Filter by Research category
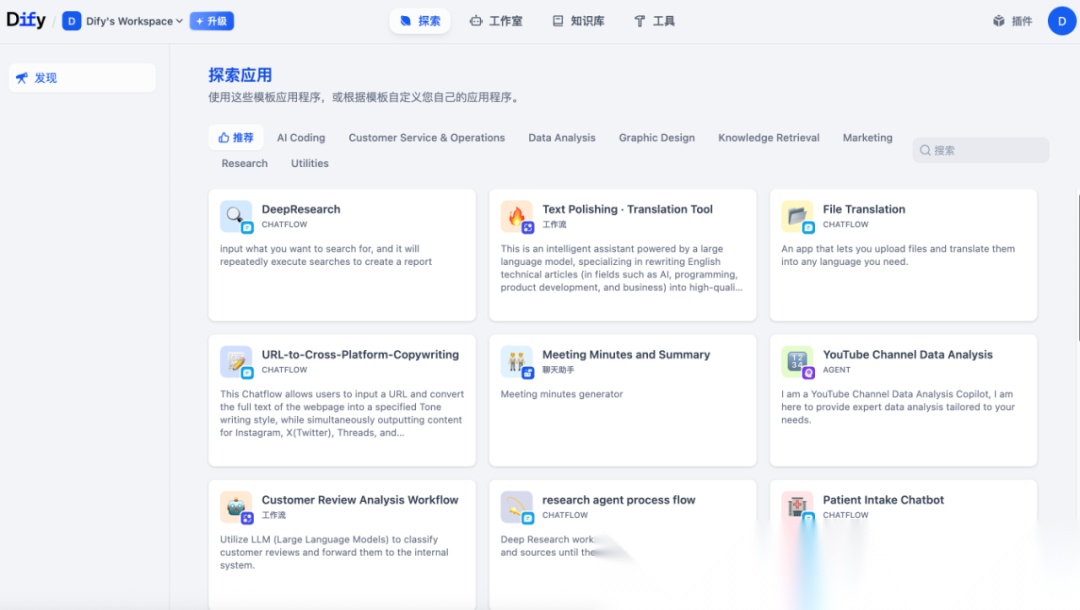The width and height of the screenshot is (1080, 610). click(x=245, y=163)
